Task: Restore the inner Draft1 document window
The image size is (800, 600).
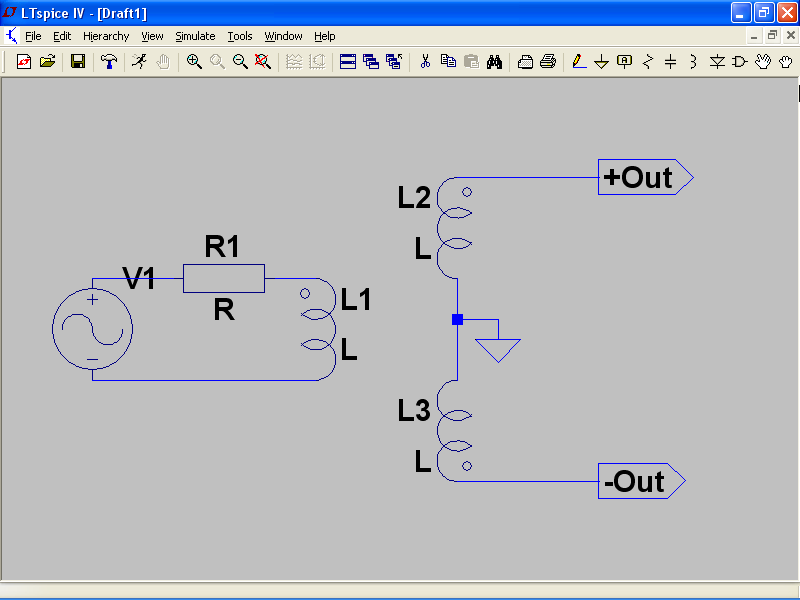Action: (772, 35)
